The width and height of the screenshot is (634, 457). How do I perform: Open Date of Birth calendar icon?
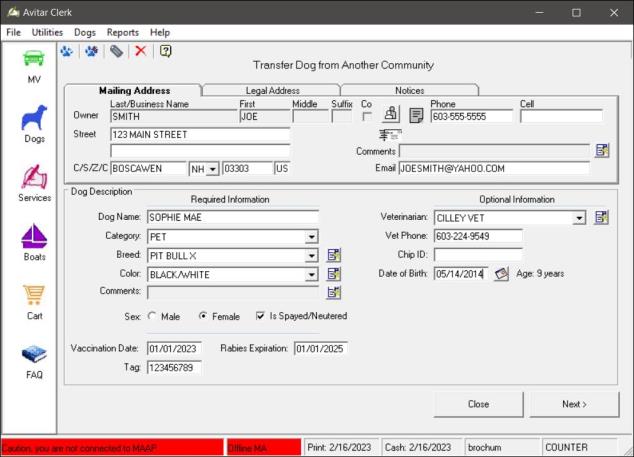(502, 274)
